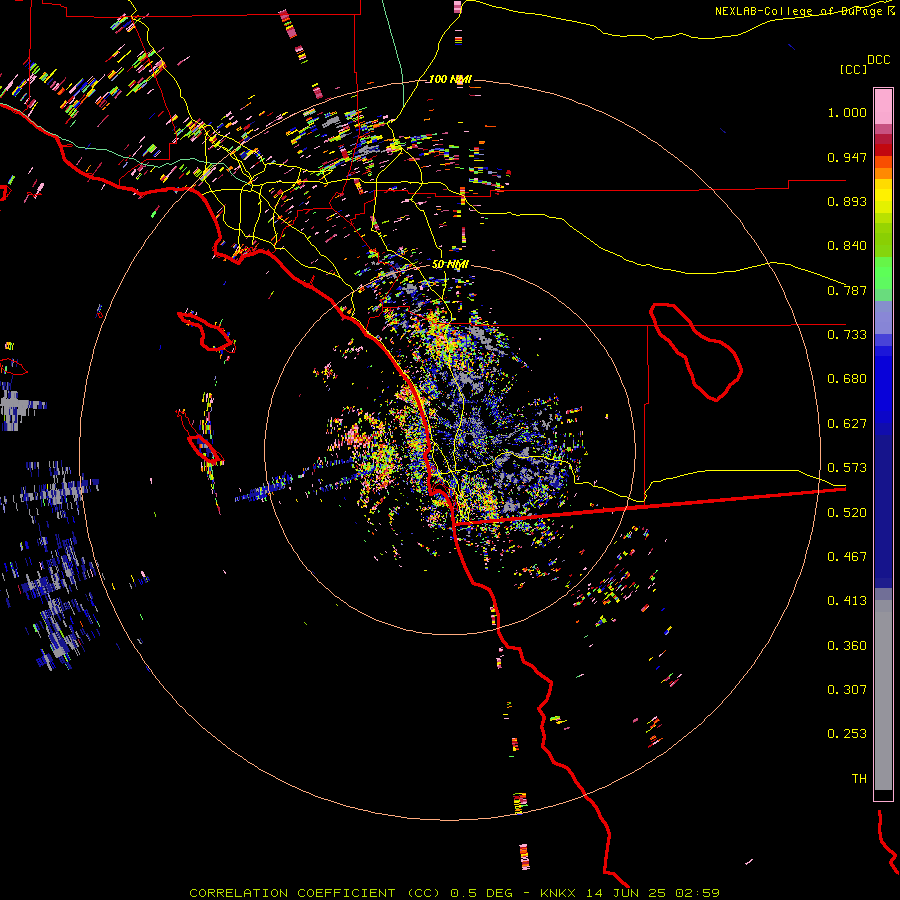This screenshot has height=900, width=900.
Task: Click the Salton Sea red outline
Action: pos(695,352)
